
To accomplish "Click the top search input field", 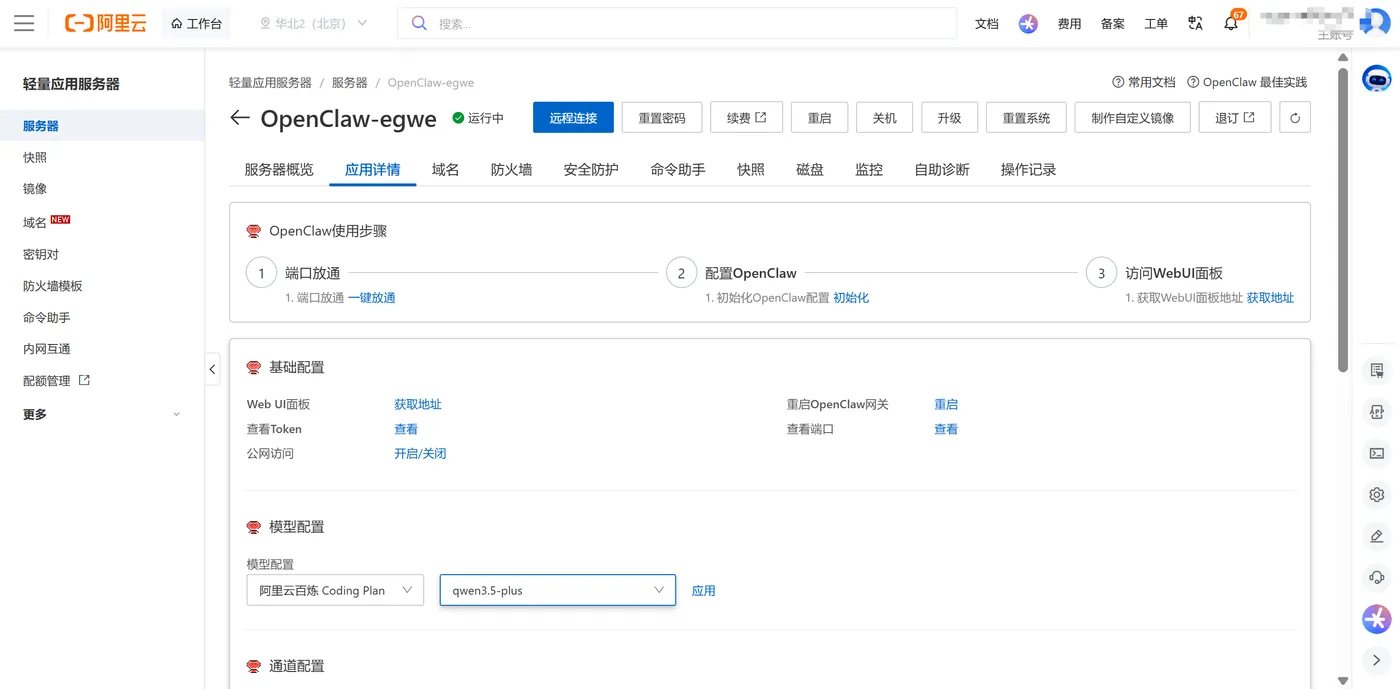I will pyautogui.click(x=677, y=23).
